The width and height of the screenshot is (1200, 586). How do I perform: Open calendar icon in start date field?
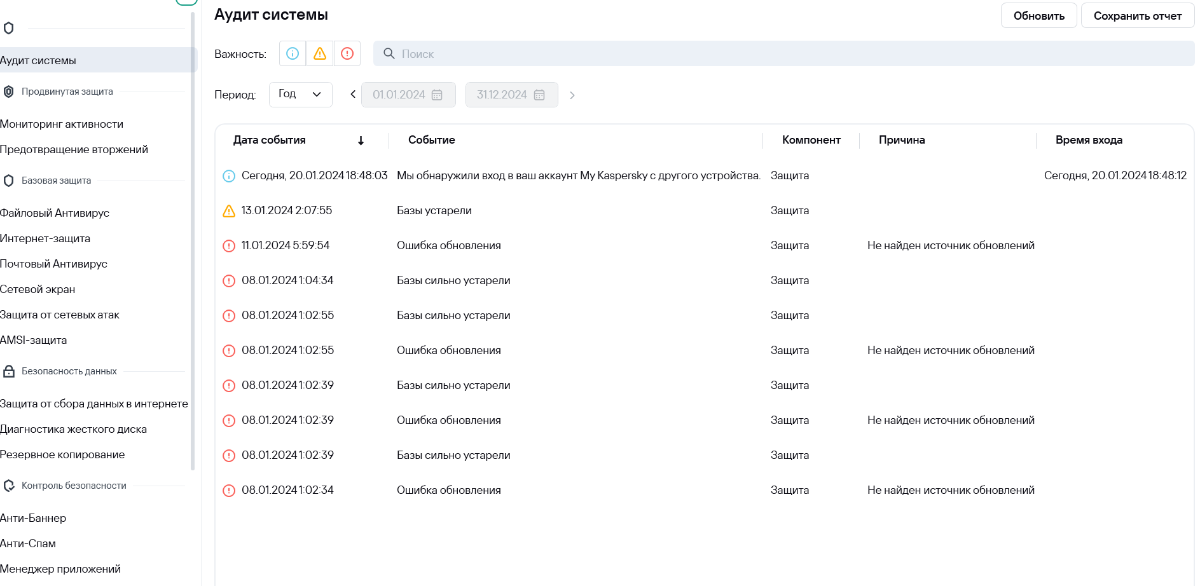coord(437,95)
